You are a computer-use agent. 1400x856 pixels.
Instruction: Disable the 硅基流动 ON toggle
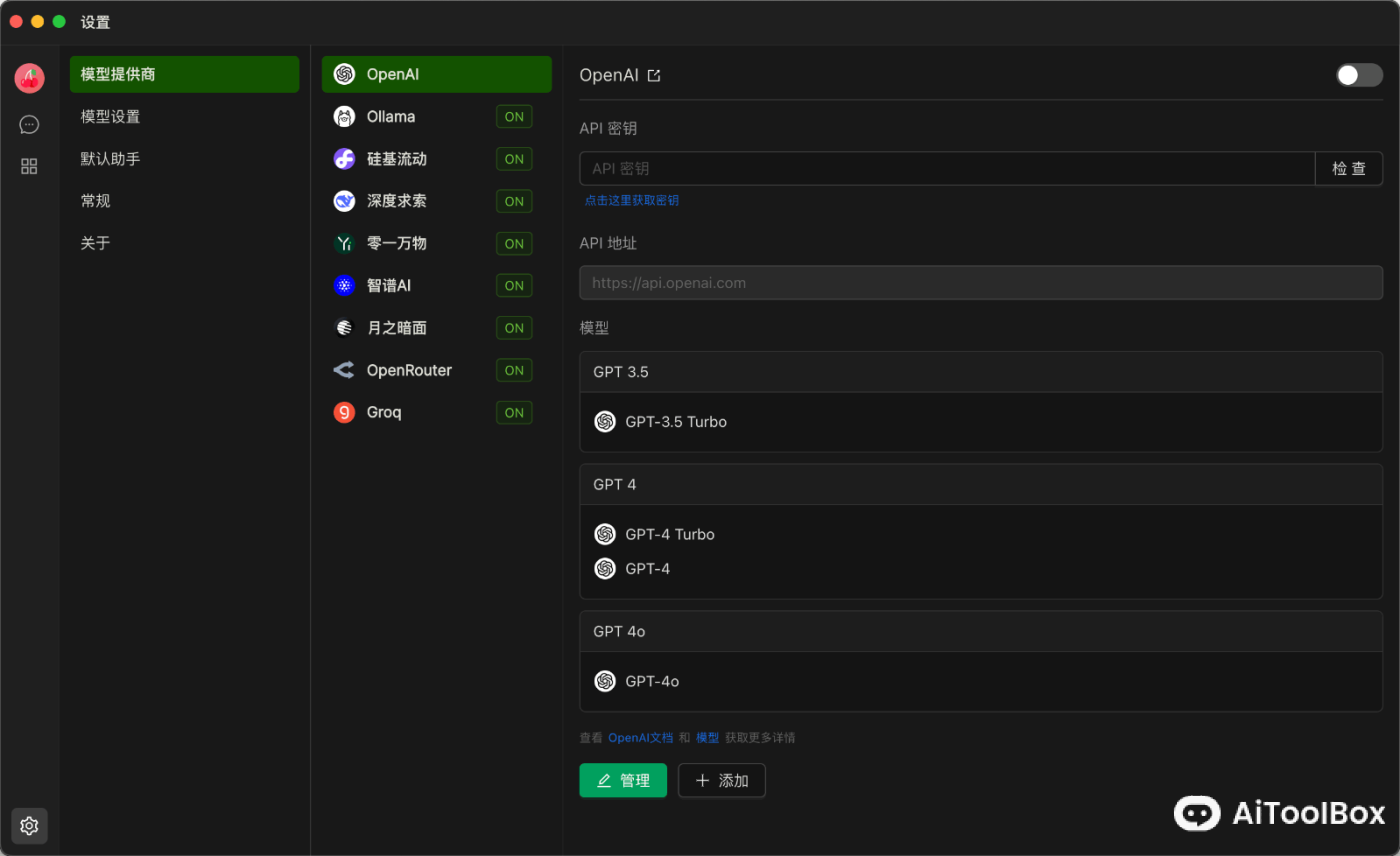514,158
